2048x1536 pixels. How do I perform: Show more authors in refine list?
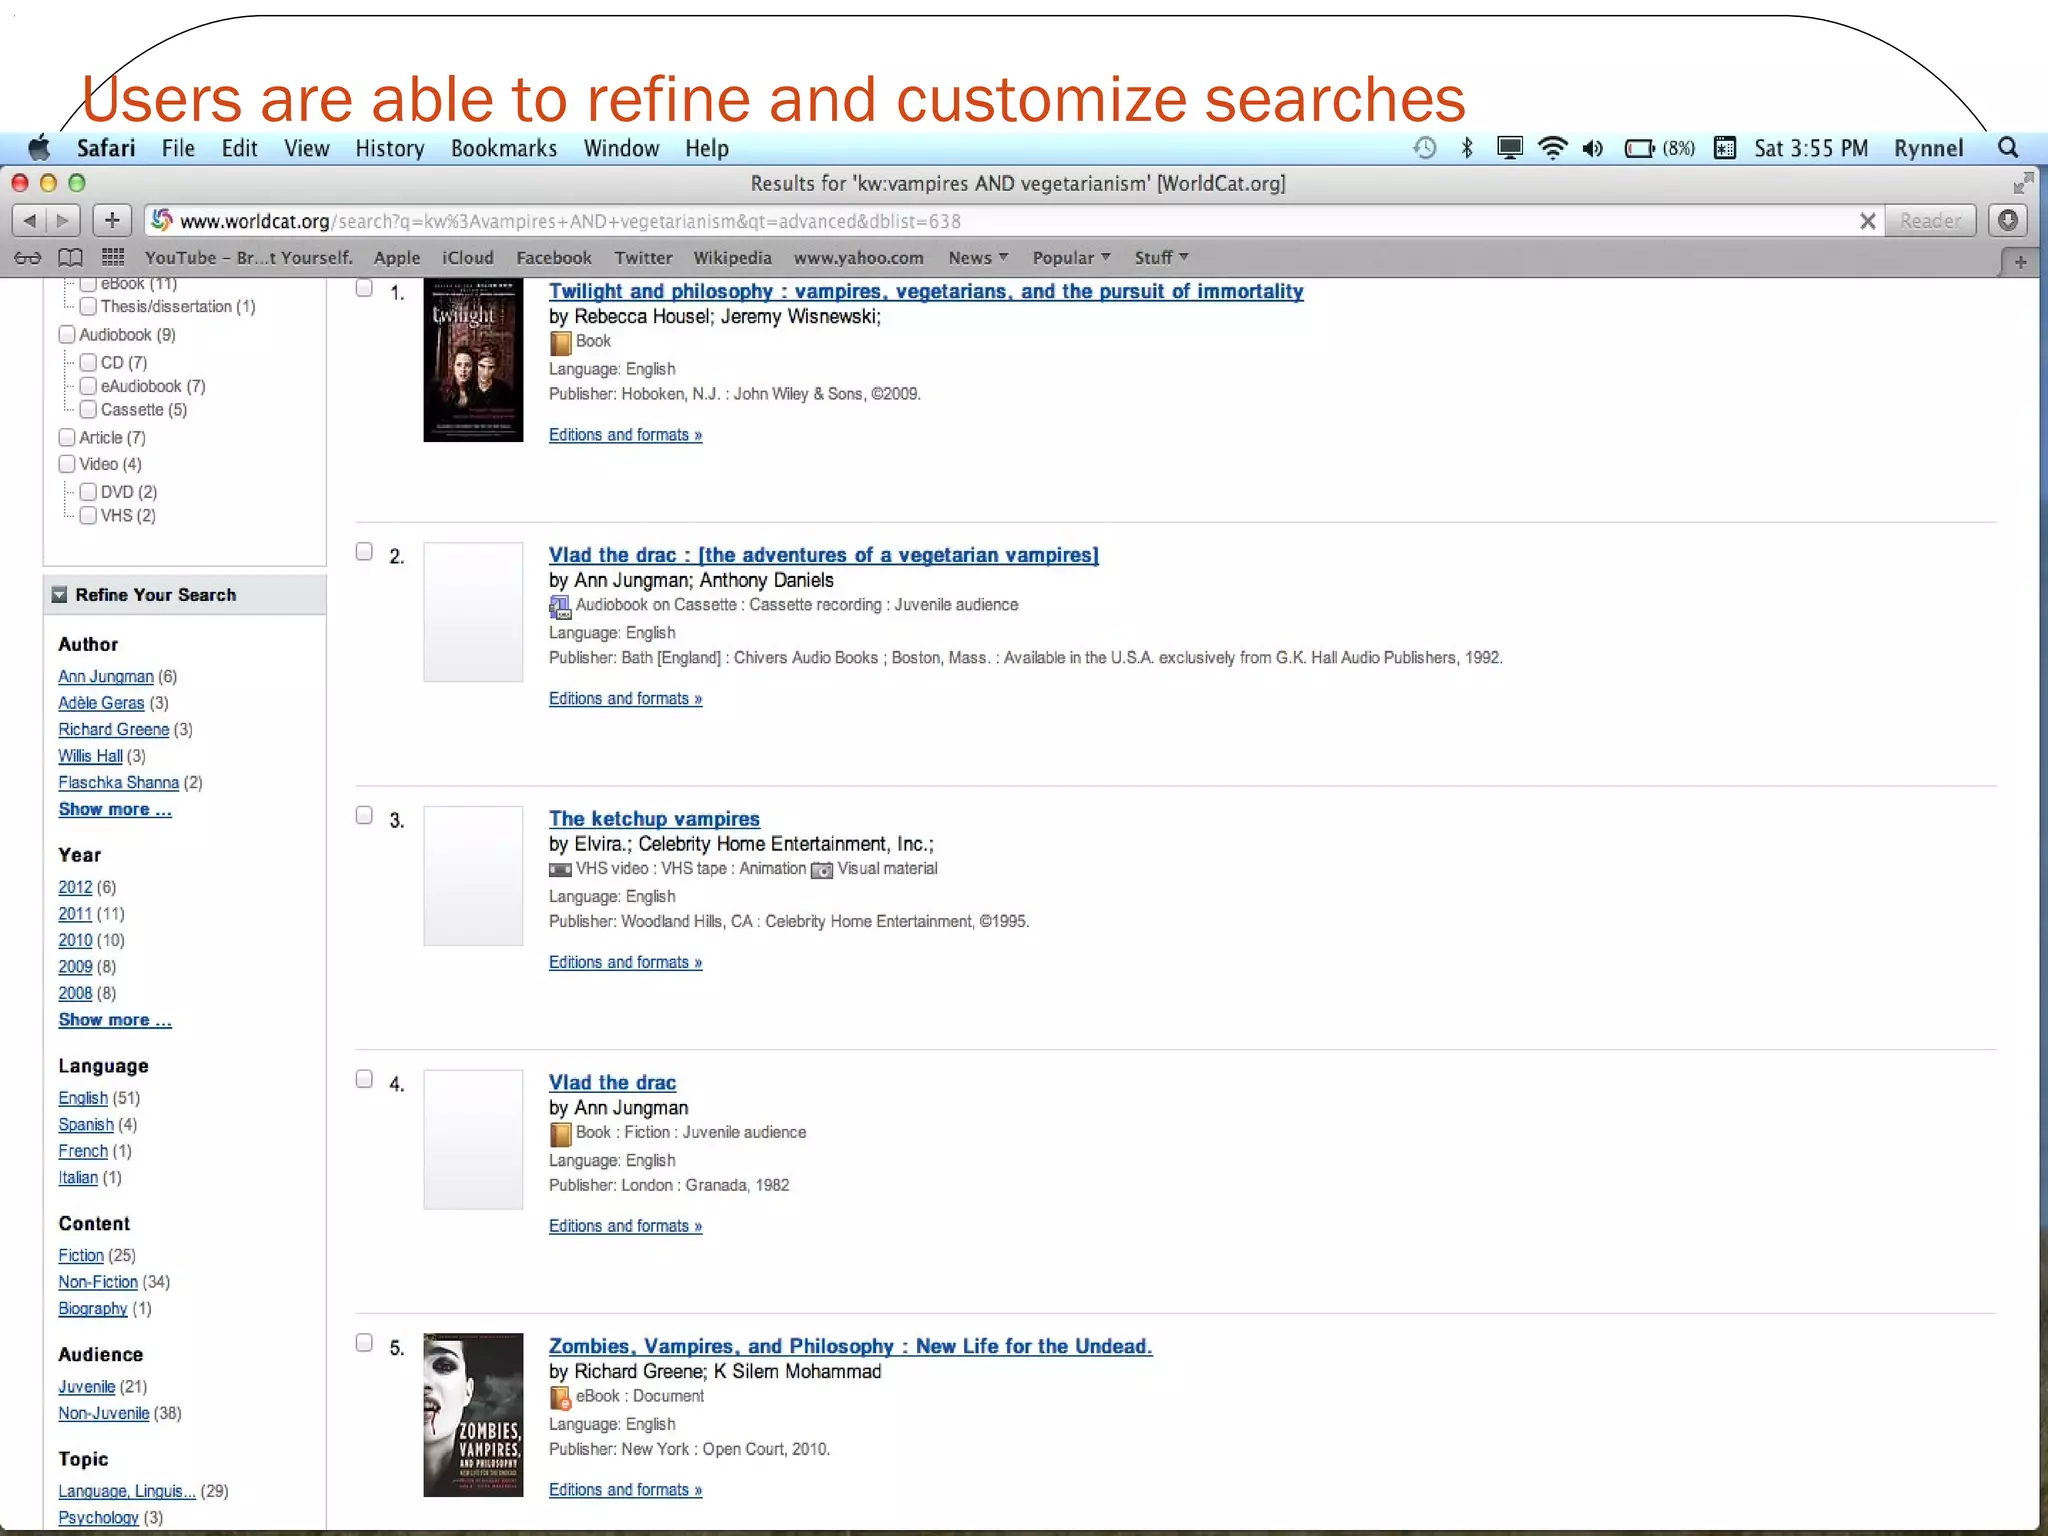click(x=115, y=809)
